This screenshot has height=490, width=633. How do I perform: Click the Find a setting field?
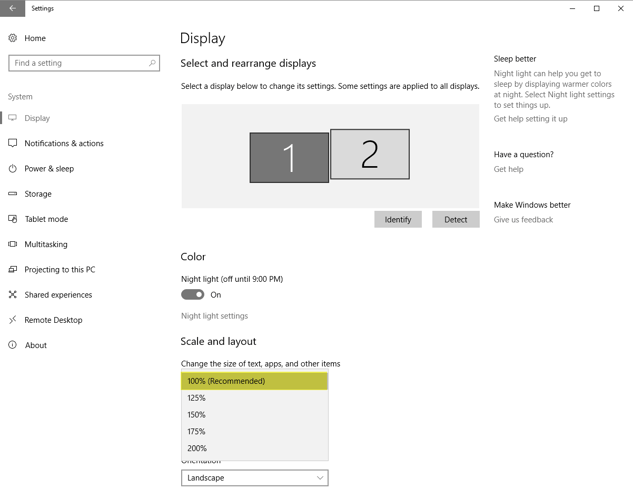78,63
